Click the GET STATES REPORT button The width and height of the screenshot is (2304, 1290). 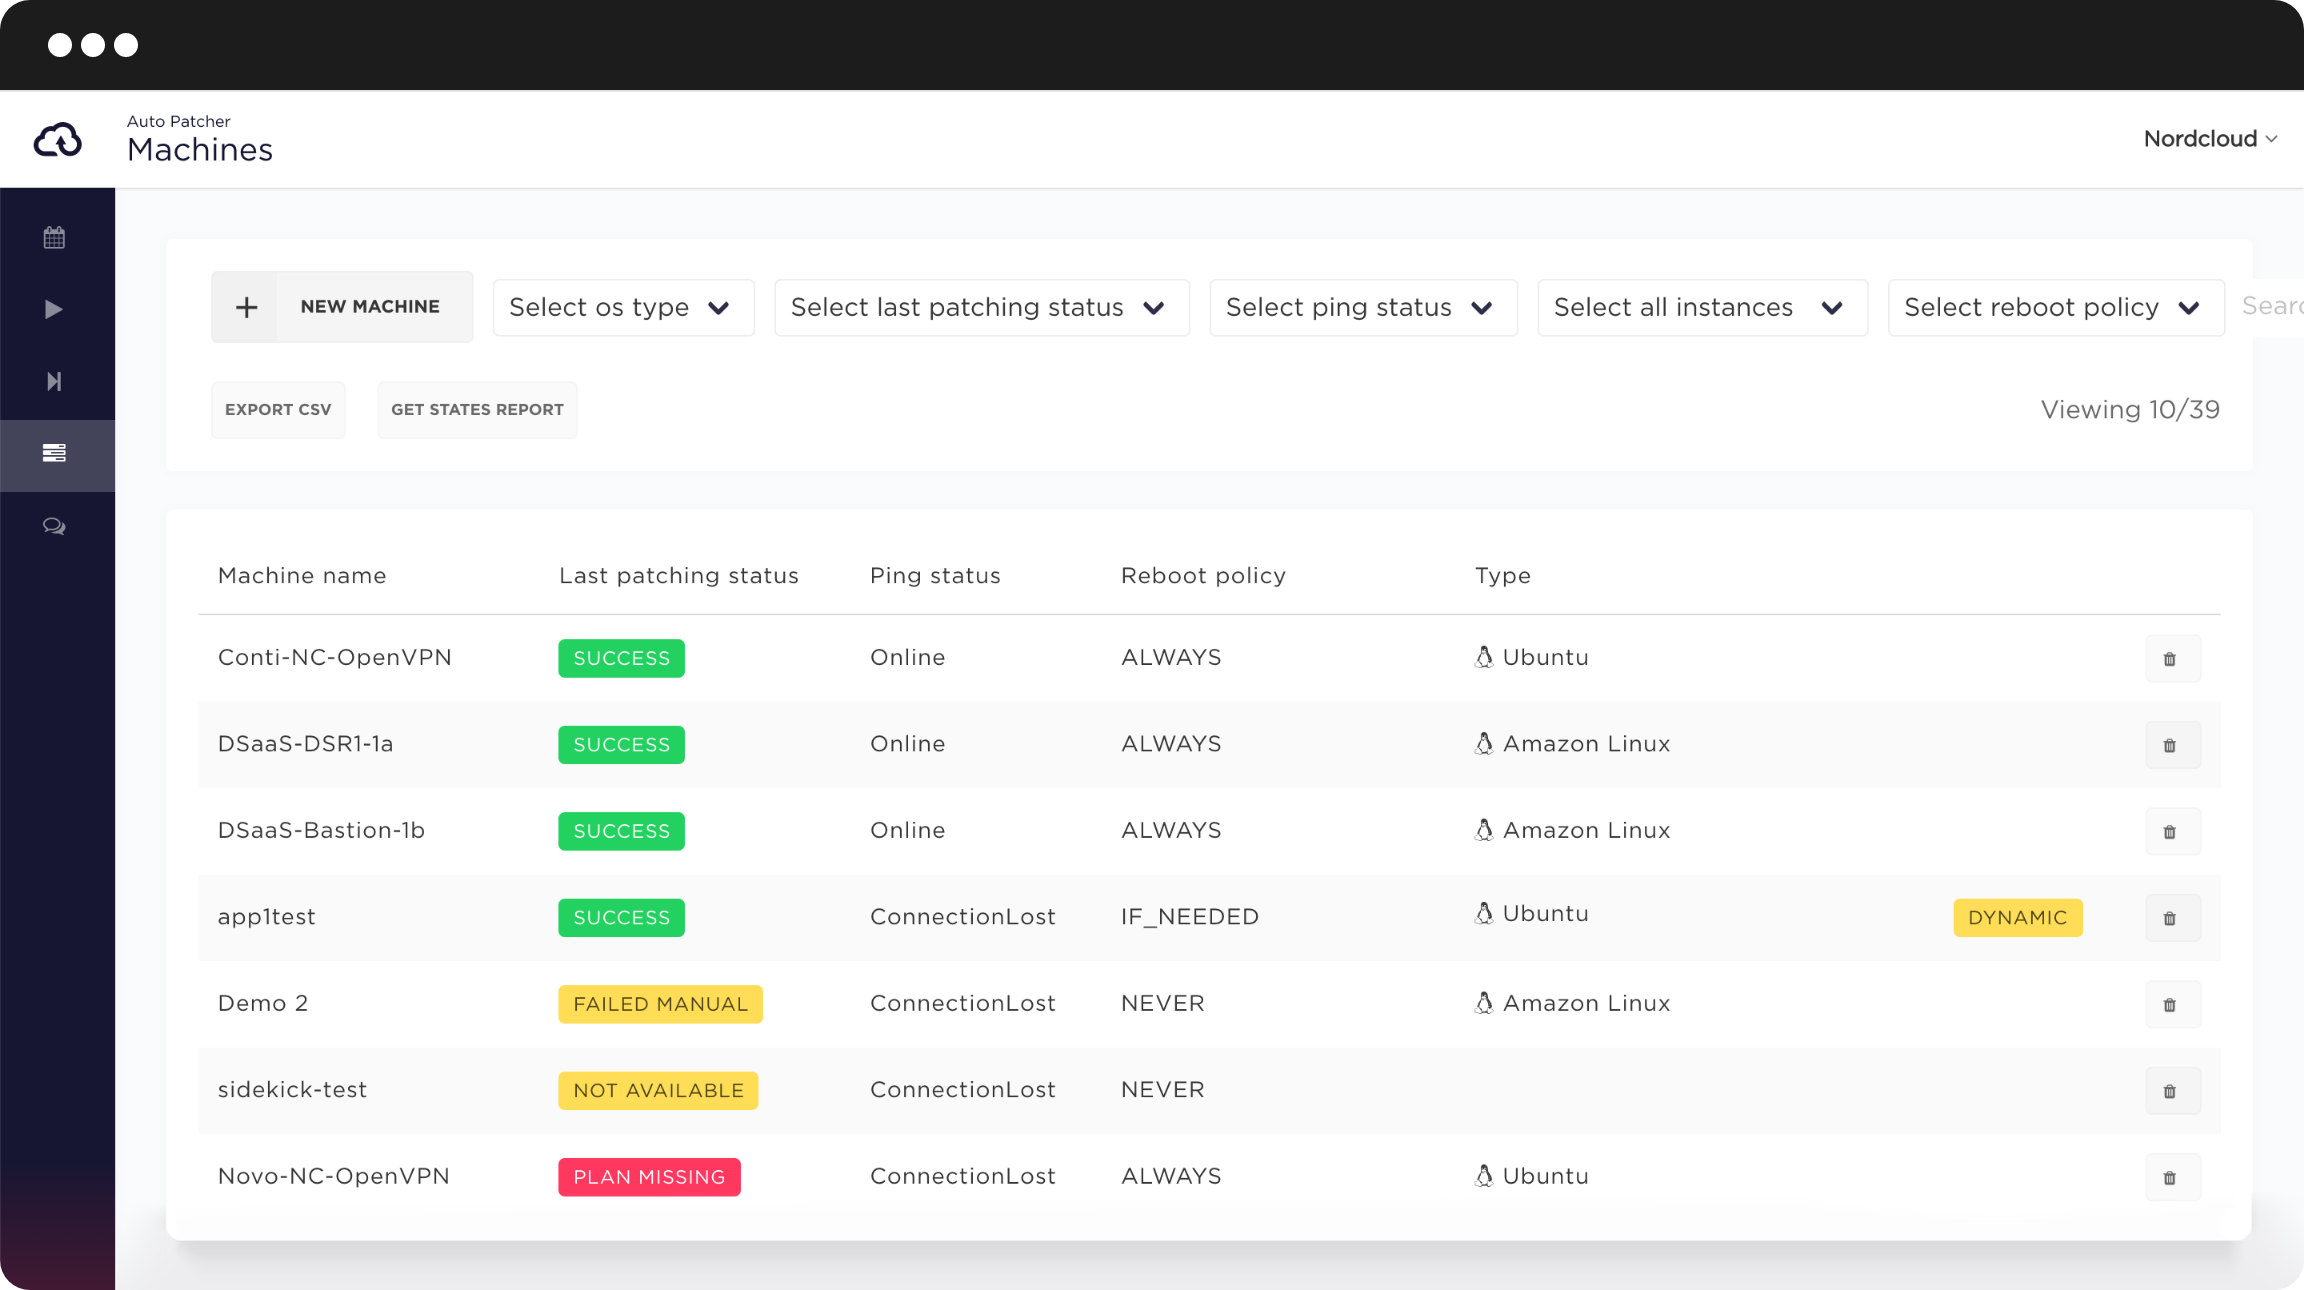tap(476, 408)
